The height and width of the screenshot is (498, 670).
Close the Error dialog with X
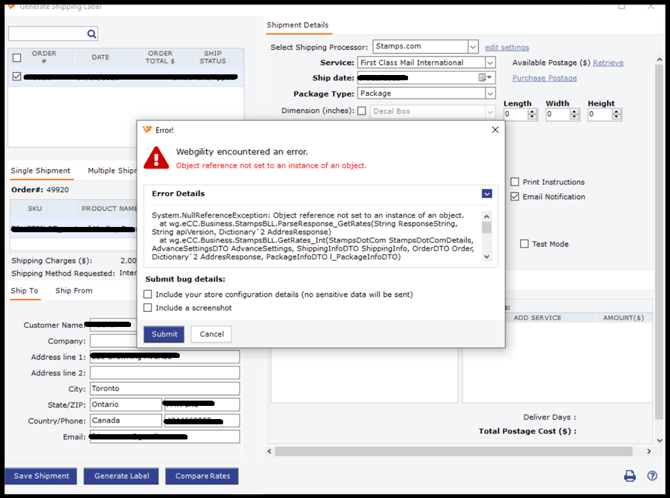click(495, 130)
